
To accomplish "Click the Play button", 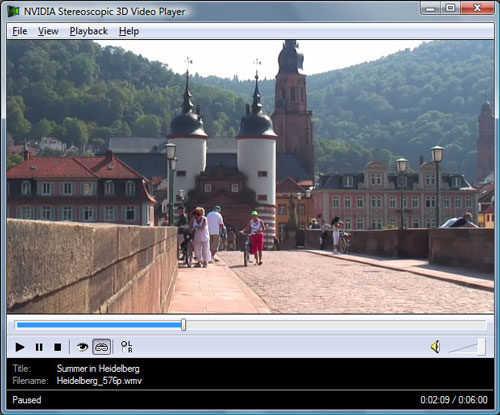I will [20, 347].
